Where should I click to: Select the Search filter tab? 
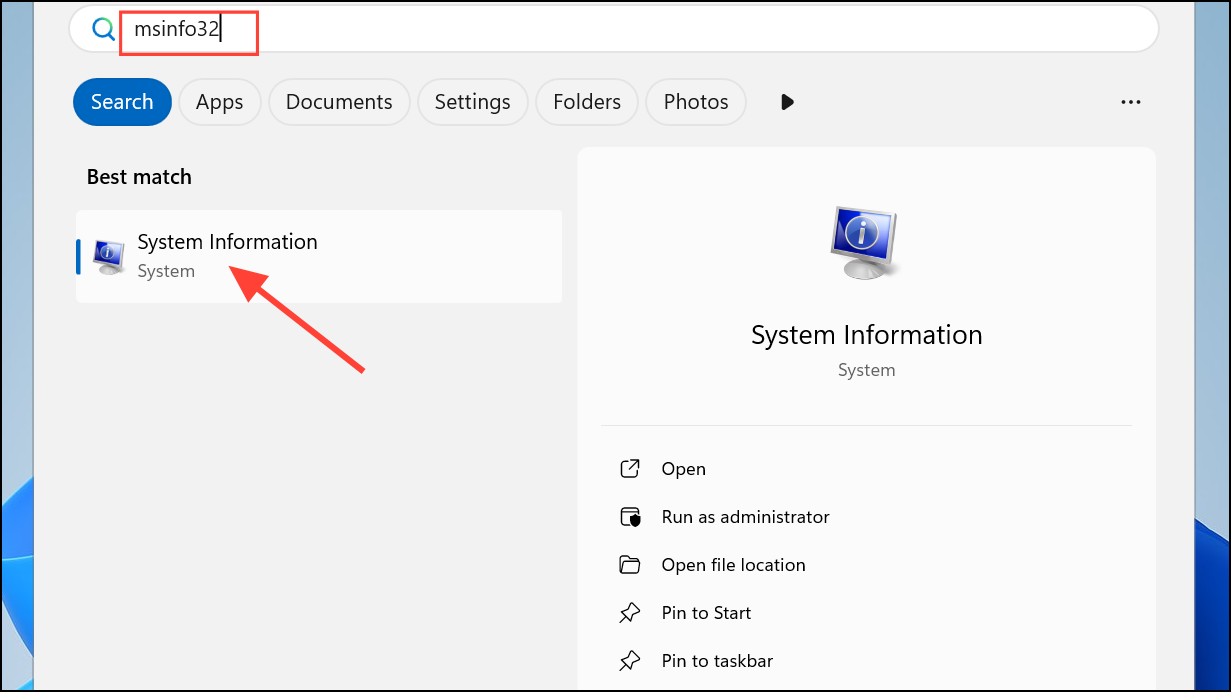point(122,102)
